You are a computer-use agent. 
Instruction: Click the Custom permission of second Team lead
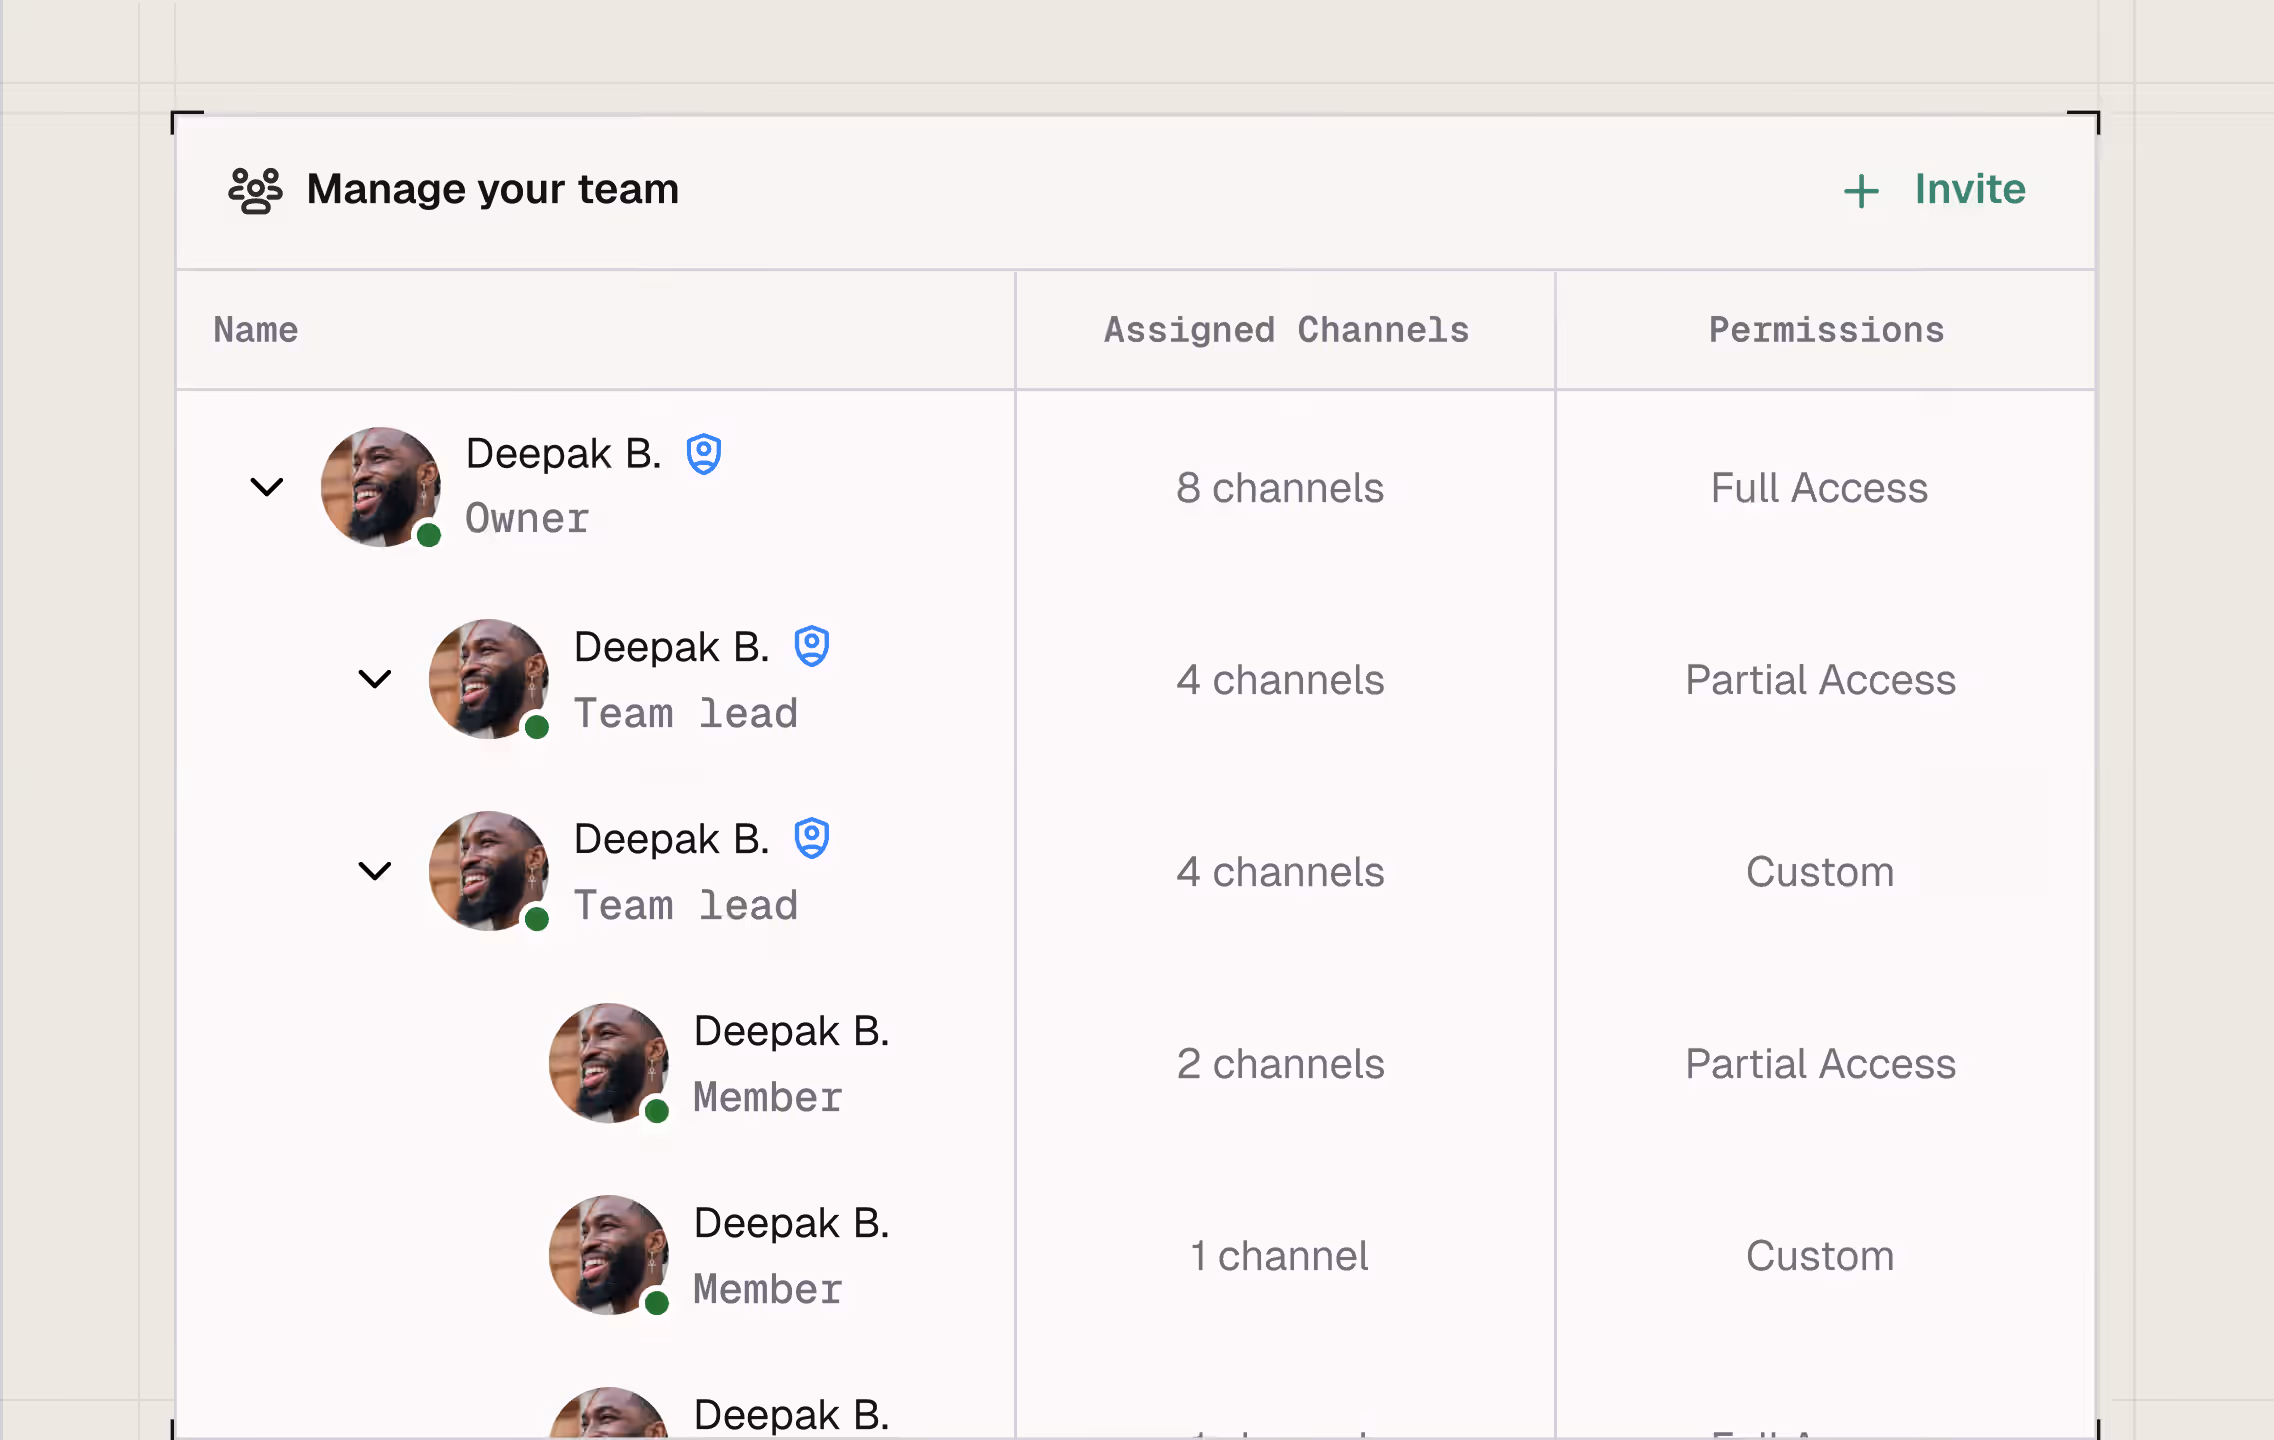[x=1819, y=872]
